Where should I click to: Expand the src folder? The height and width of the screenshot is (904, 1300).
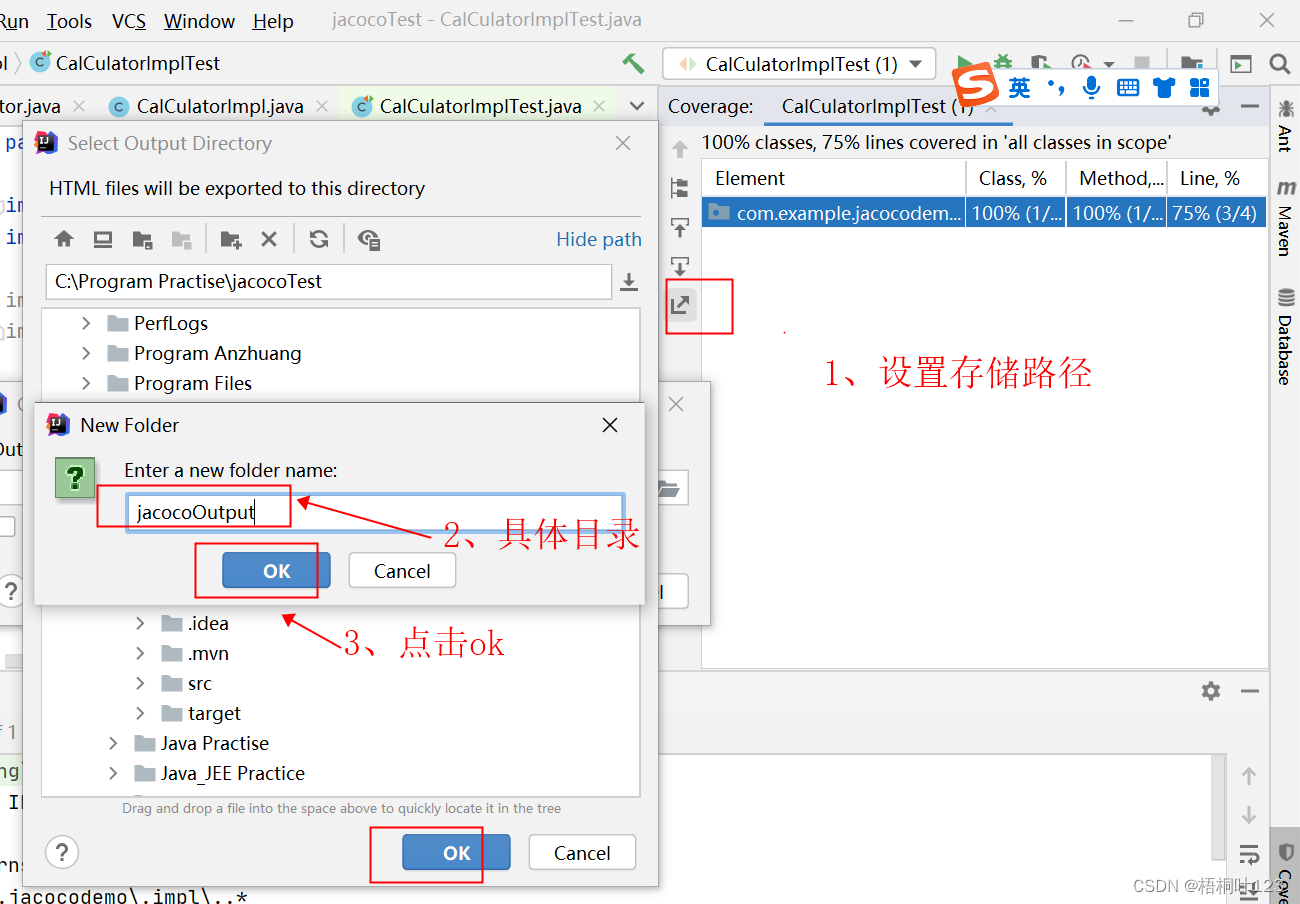point(140,683)
